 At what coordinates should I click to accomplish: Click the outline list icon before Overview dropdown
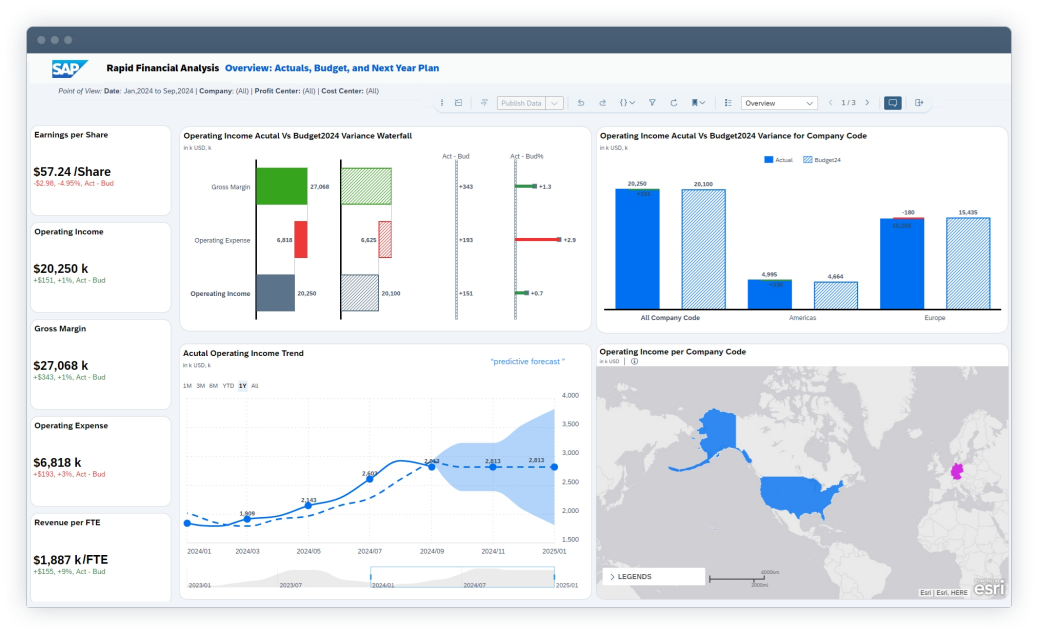(727, 102)
